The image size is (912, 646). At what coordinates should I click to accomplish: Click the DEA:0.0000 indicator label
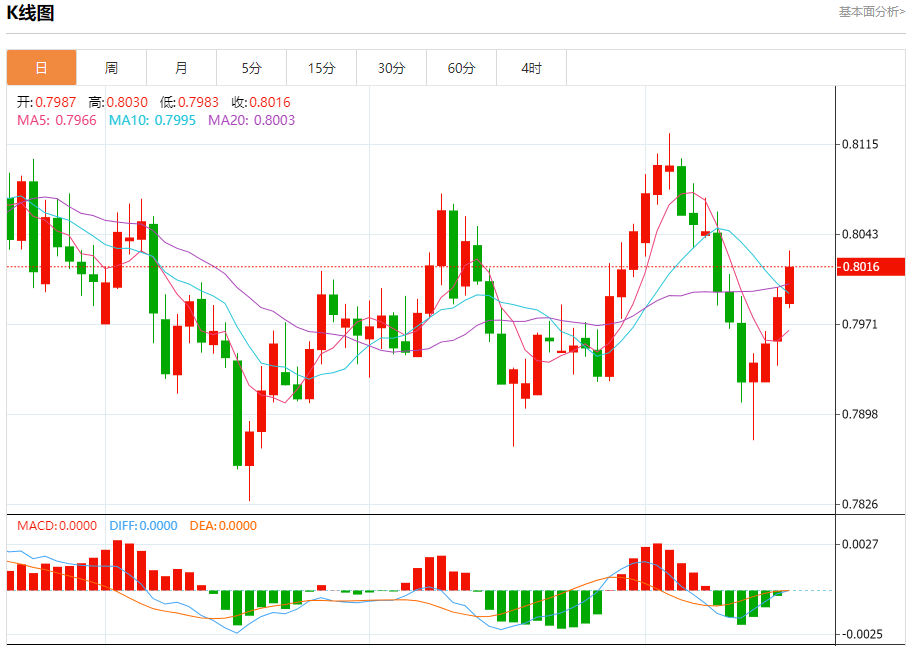223,526
